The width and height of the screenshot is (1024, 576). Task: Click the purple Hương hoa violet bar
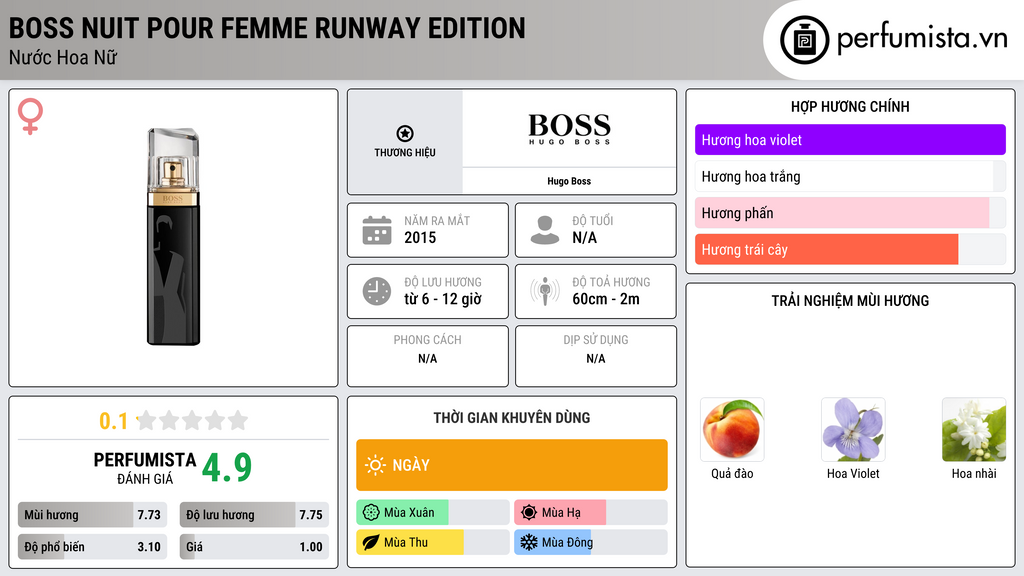(x=850, y=140)
